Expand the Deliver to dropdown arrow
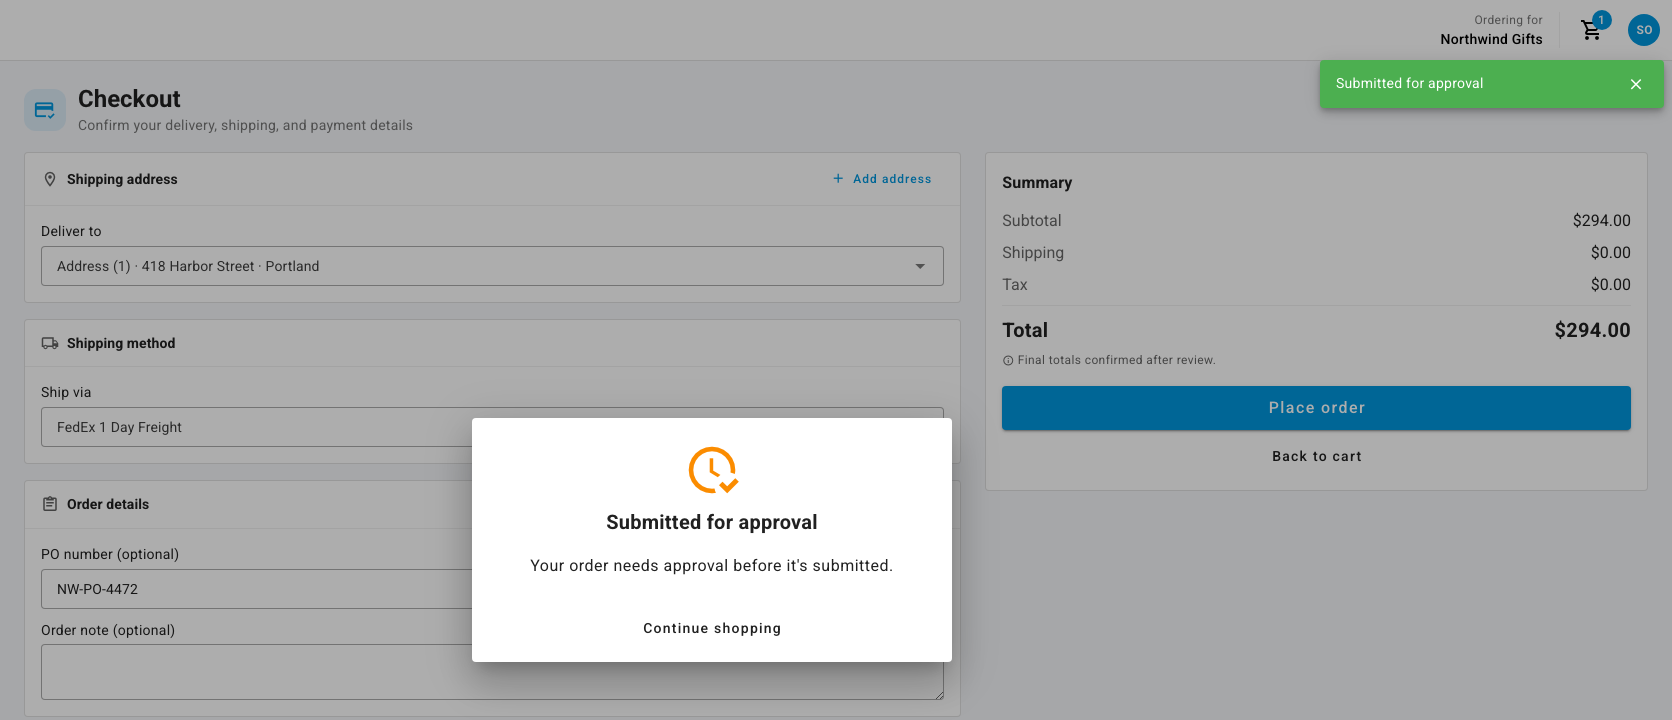Screen dimensions: 1672x720 click(x=920, y=266)
